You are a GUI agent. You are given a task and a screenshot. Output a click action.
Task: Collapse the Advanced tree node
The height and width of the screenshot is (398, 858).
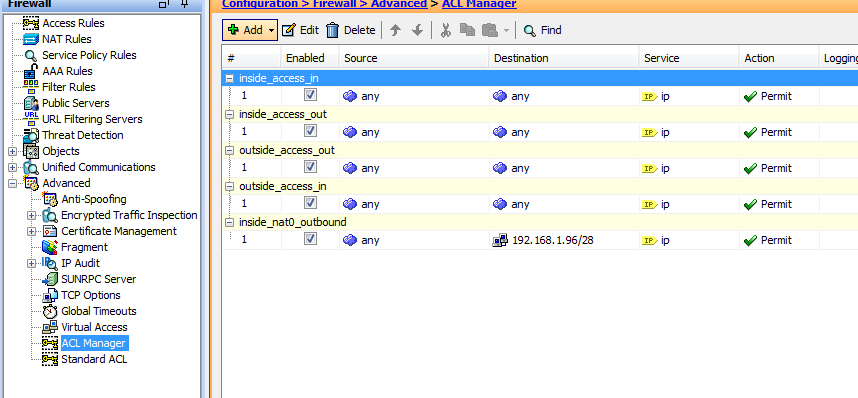pos(13,183)
